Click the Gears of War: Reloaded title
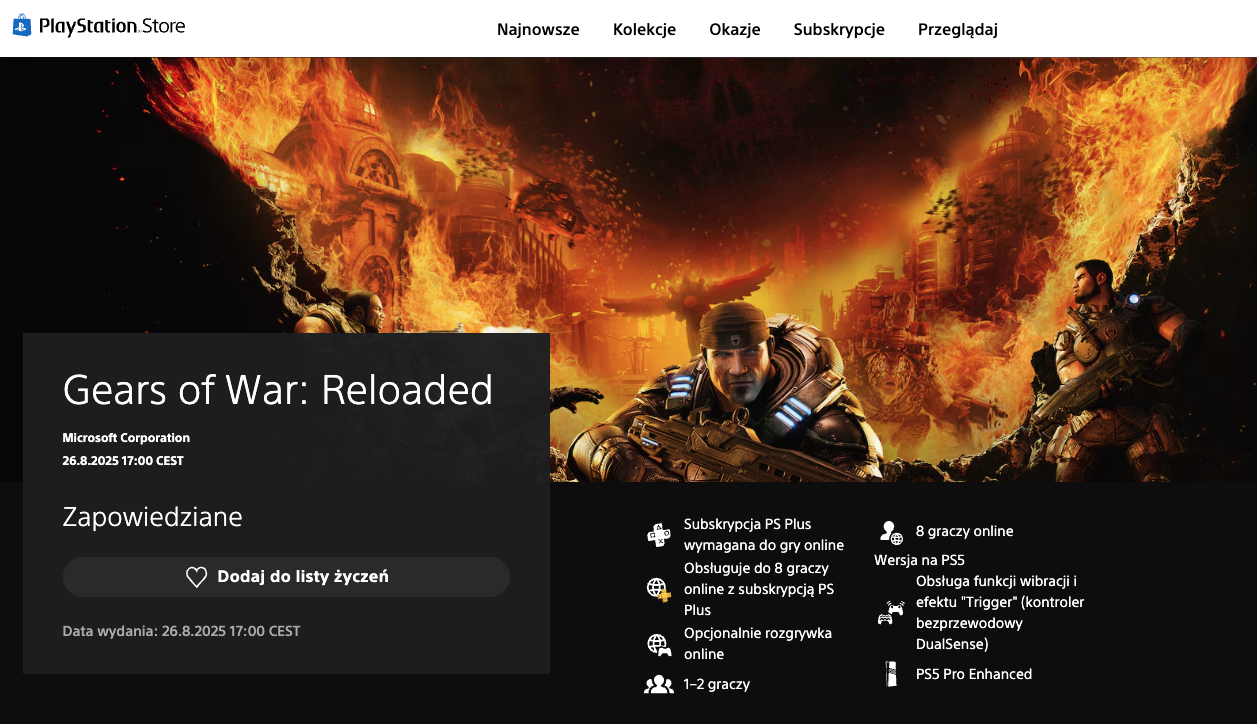This screenshot has height=724, width=1257. pos(278,390)
